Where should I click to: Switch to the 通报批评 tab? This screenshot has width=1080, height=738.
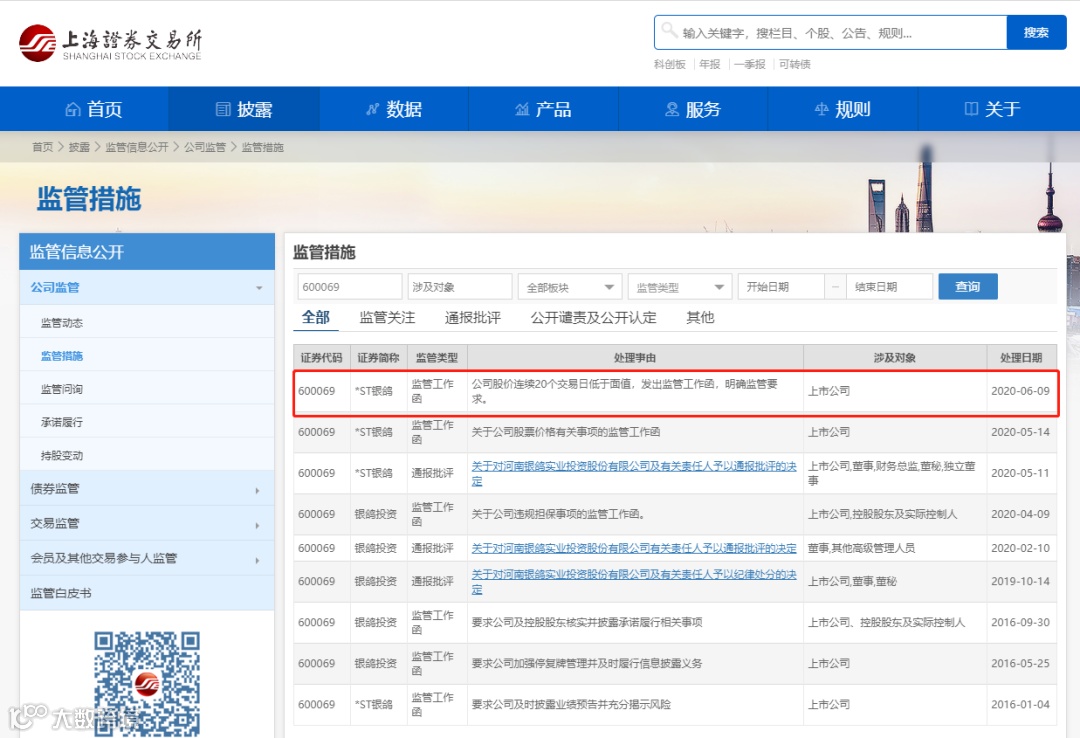[472, 318]
